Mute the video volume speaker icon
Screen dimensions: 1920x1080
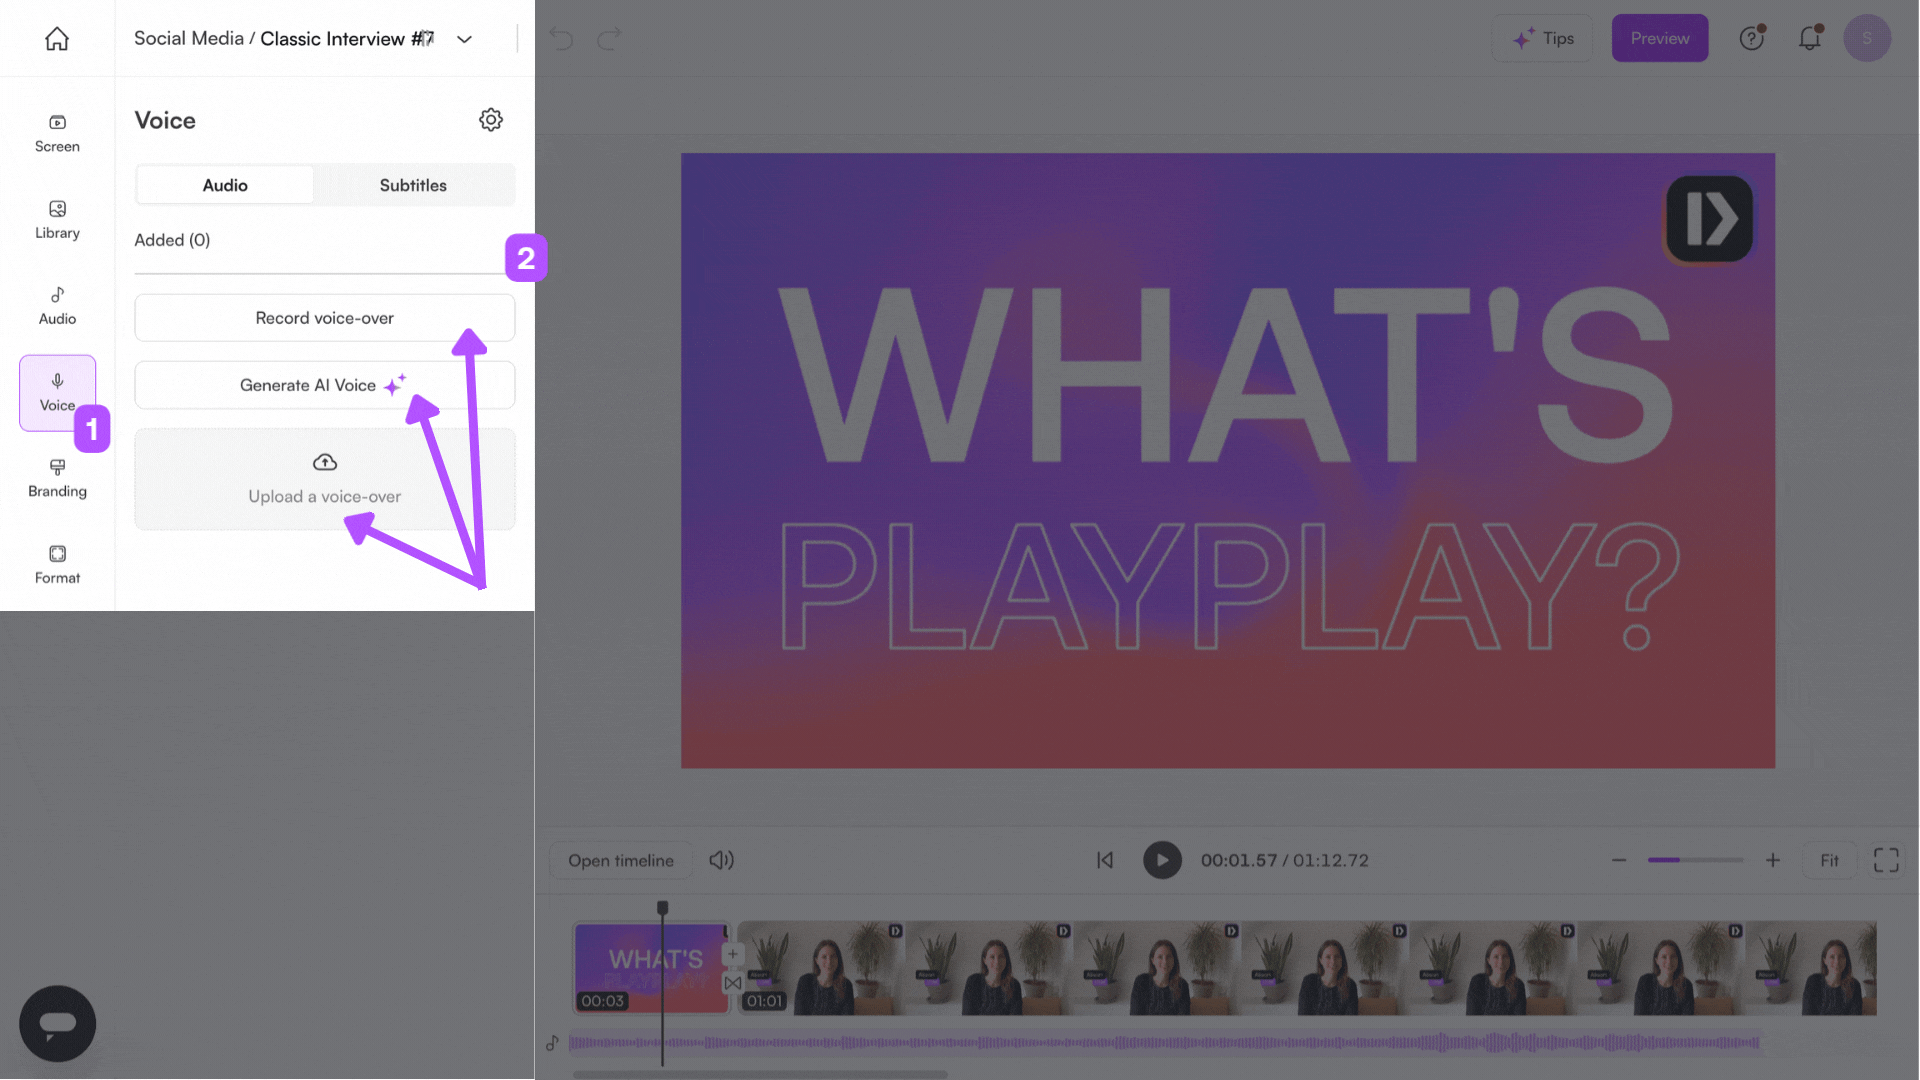tap(721, 860)
